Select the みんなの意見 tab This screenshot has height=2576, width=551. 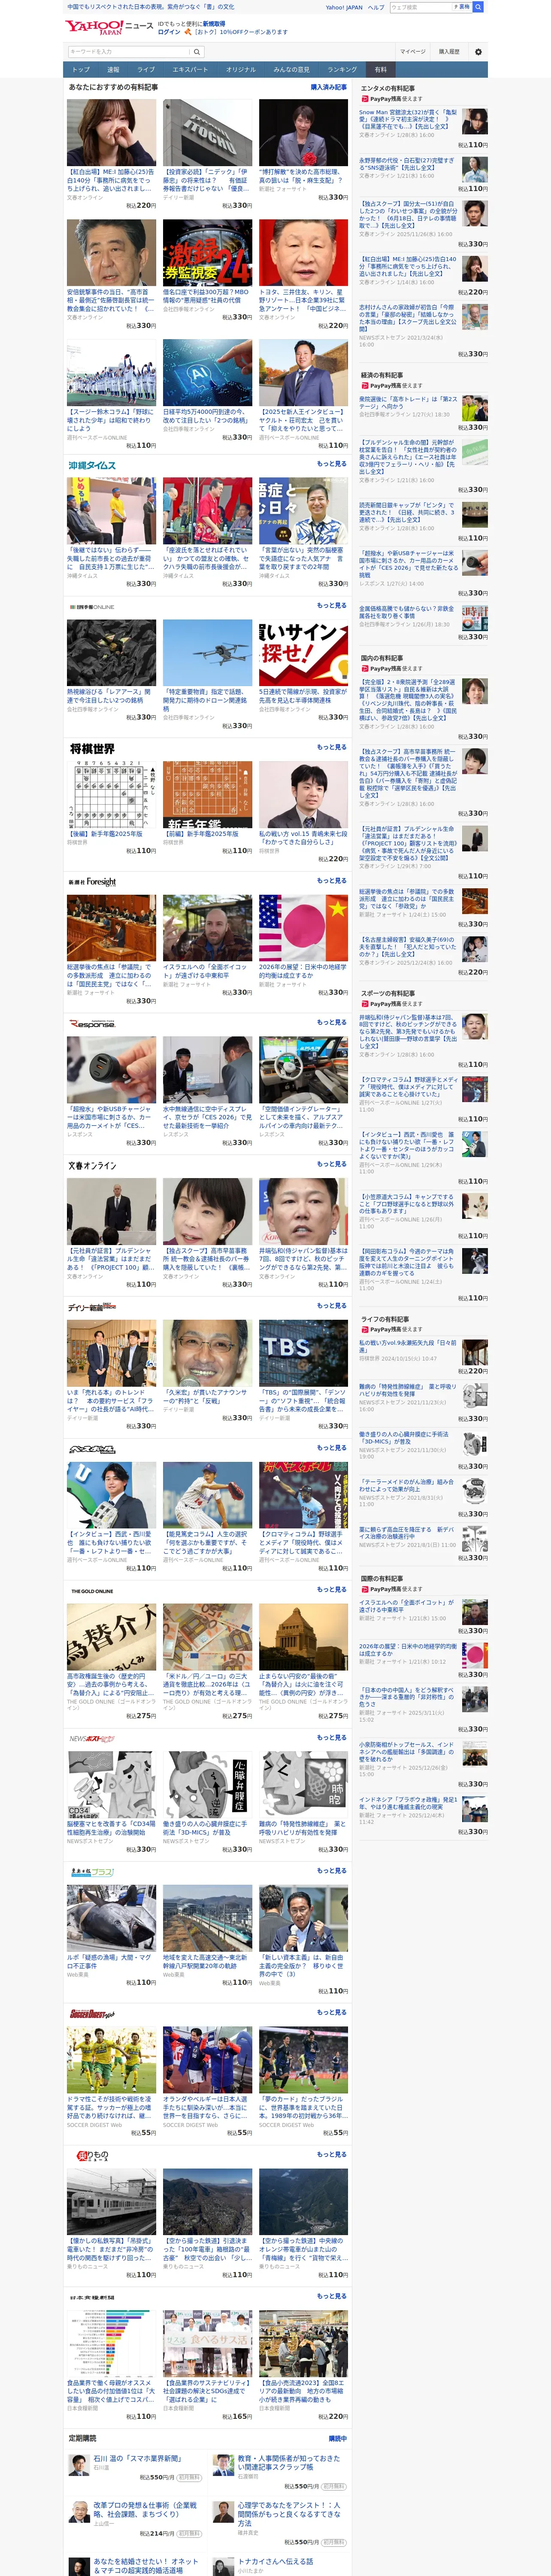click(x=291, y=70)
